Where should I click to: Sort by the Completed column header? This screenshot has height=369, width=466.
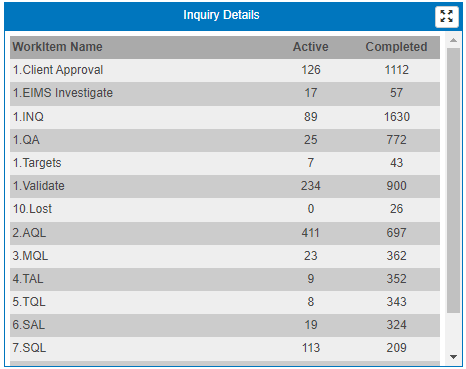[396, 47]
